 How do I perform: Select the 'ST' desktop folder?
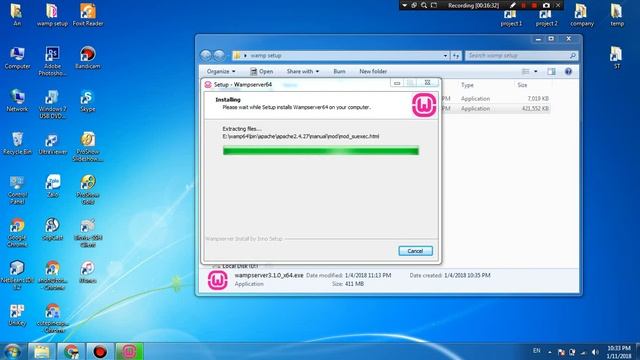616,58
